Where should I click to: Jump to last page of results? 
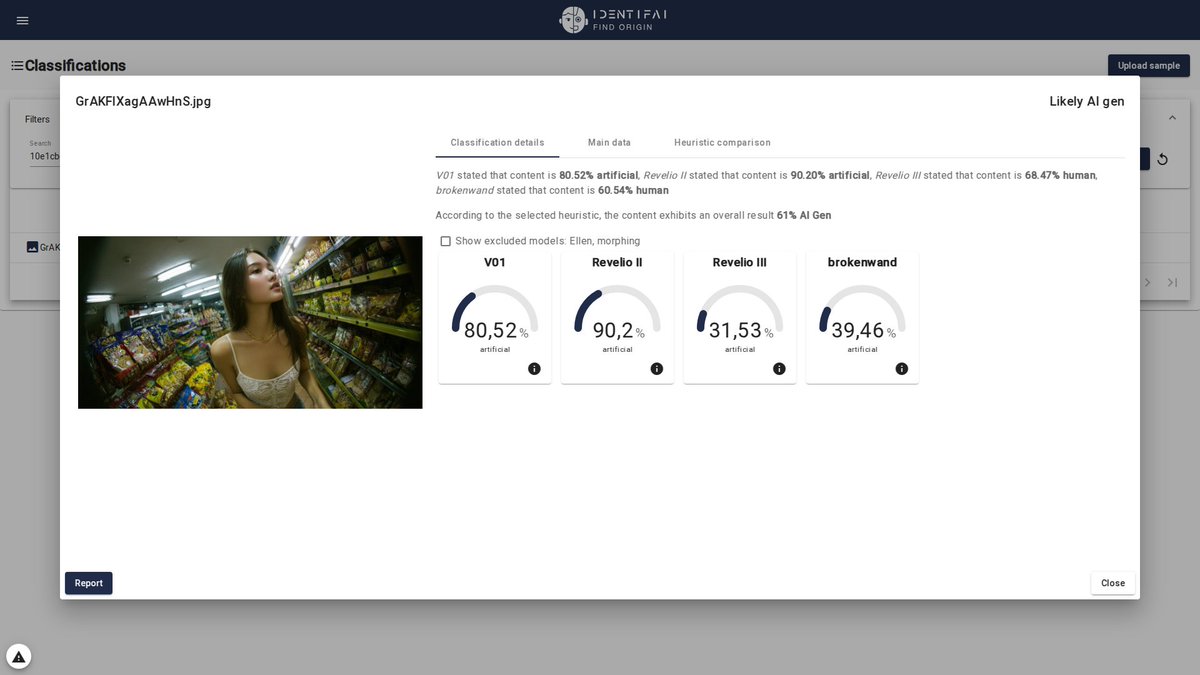(x=1172, y=282)
